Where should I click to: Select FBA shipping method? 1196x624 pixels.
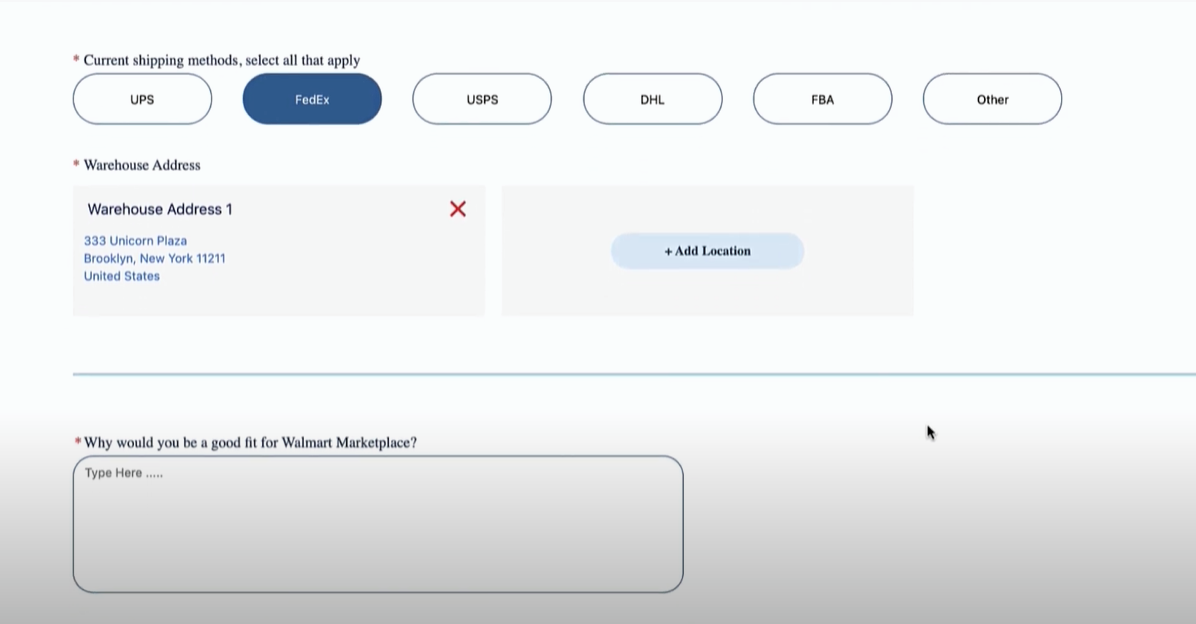[x=822, y=99]
